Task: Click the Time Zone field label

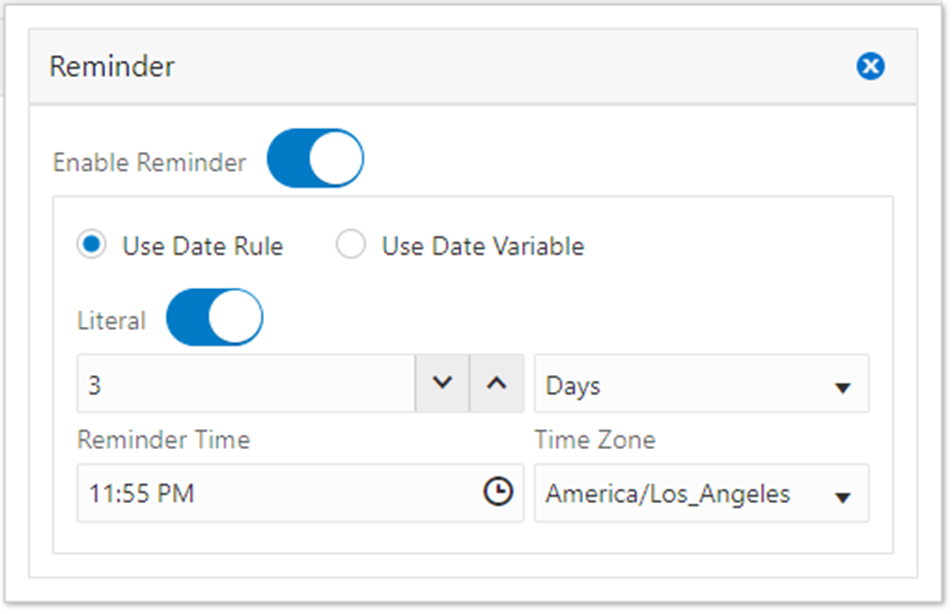Action: 595,440
